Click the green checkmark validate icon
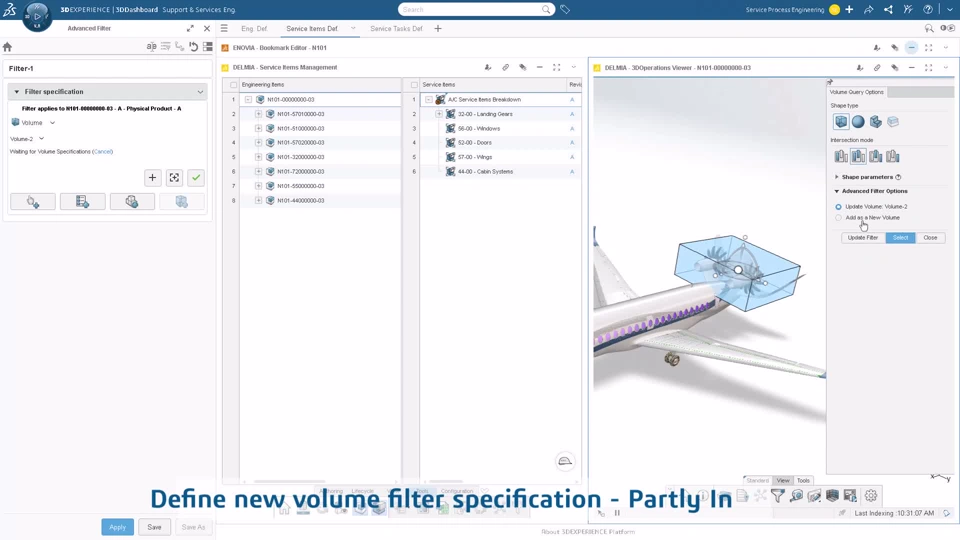960x540 pixels. tap(196, 178)
